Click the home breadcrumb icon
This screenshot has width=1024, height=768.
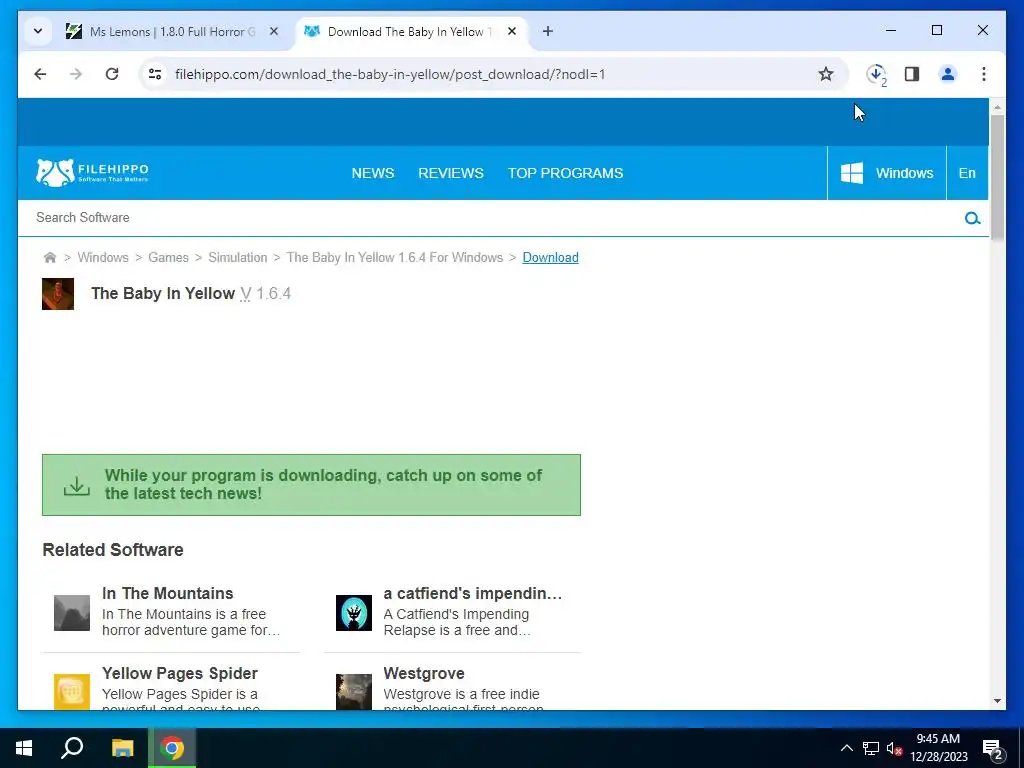point(50,257)
